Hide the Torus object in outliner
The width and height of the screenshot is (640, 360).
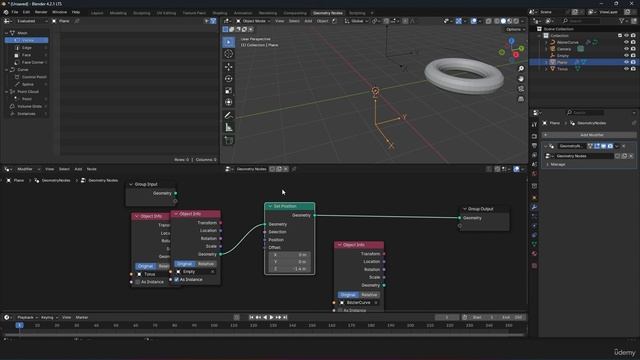(x=627, y=69)
